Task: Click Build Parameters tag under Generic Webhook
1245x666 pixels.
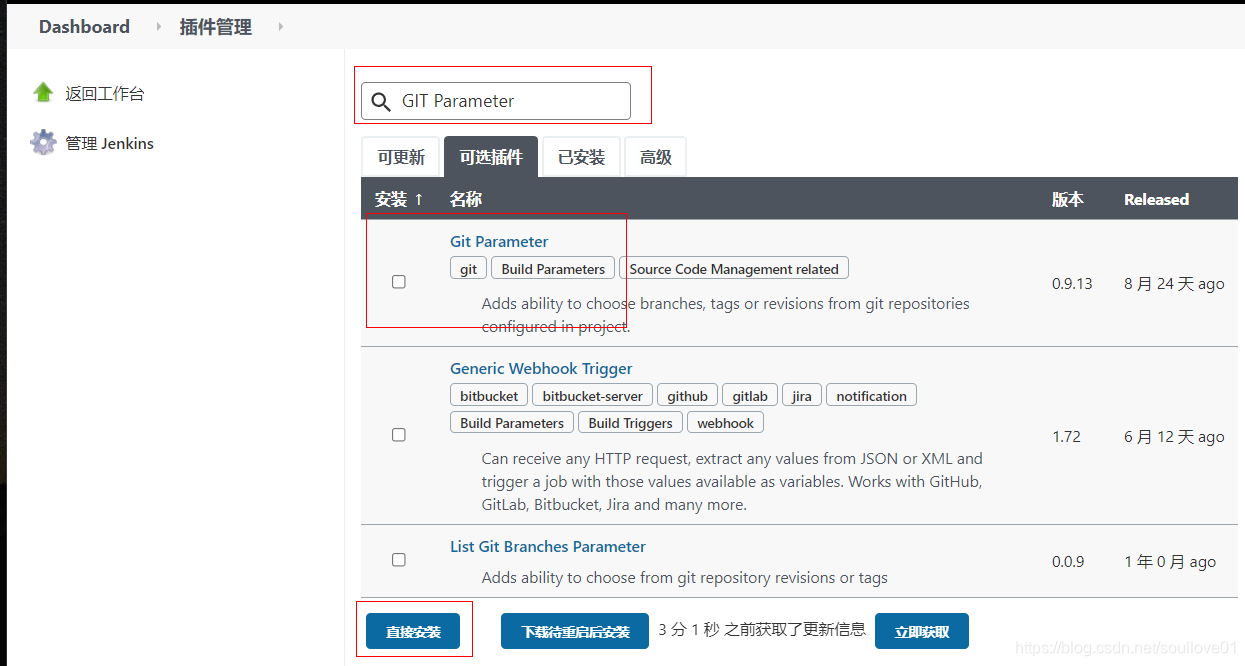Action: click(x=512, y=423)
